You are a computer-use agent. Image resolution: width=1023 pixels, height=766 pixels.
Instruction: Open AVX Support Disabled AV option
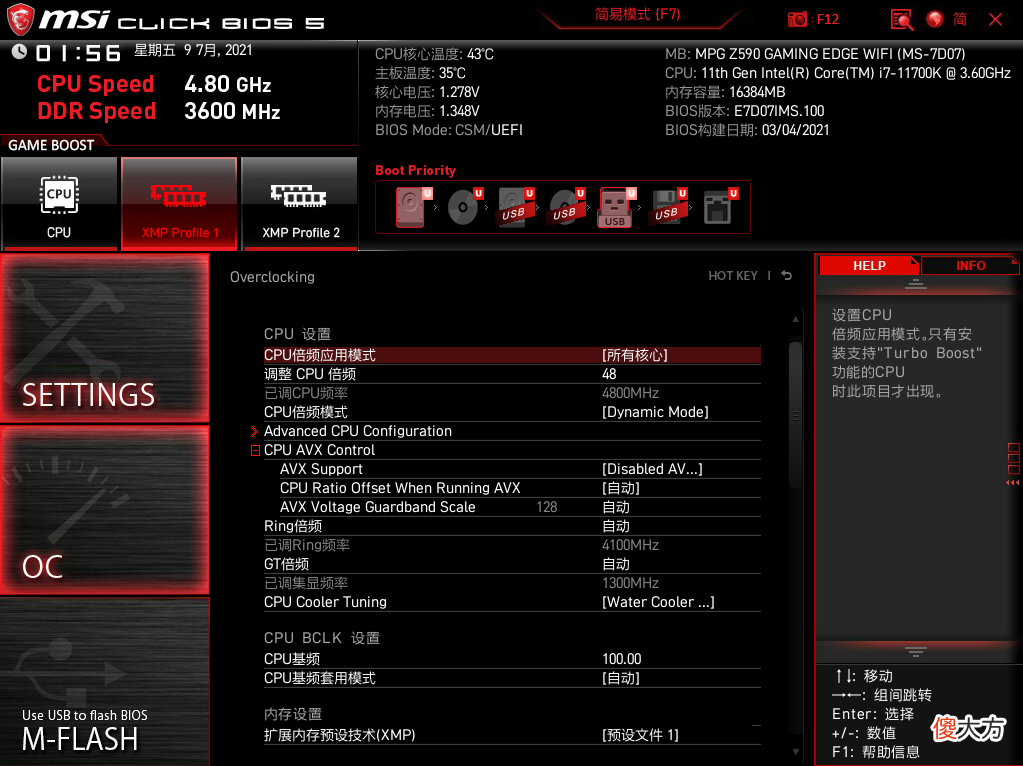[652, 469]
